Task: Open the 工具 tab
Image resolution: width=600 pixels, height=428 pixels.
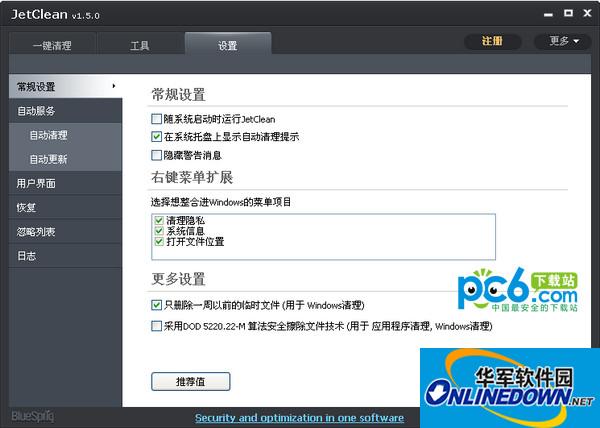Action: pyautogui.click(x=140, y=46)
